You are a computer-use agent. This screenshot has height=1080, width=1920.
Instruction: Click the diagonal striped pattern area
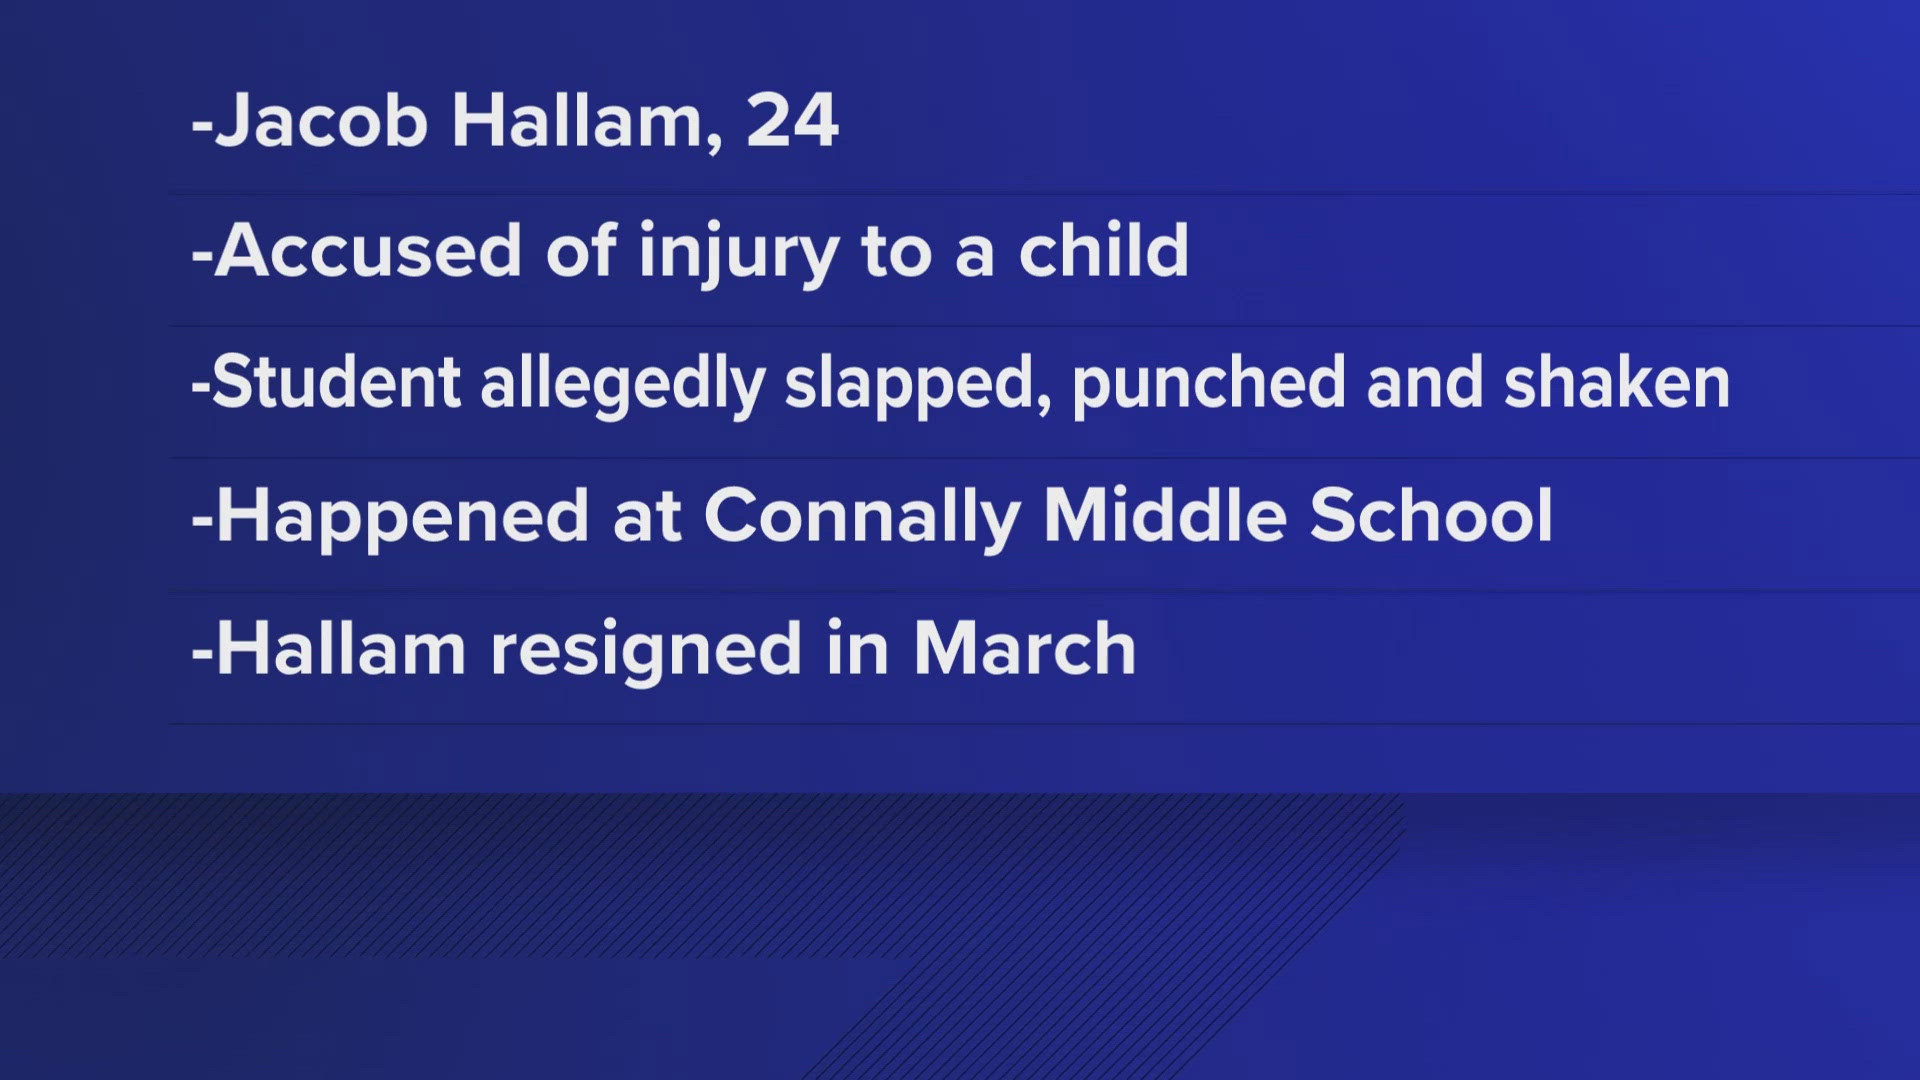(600, 880)
